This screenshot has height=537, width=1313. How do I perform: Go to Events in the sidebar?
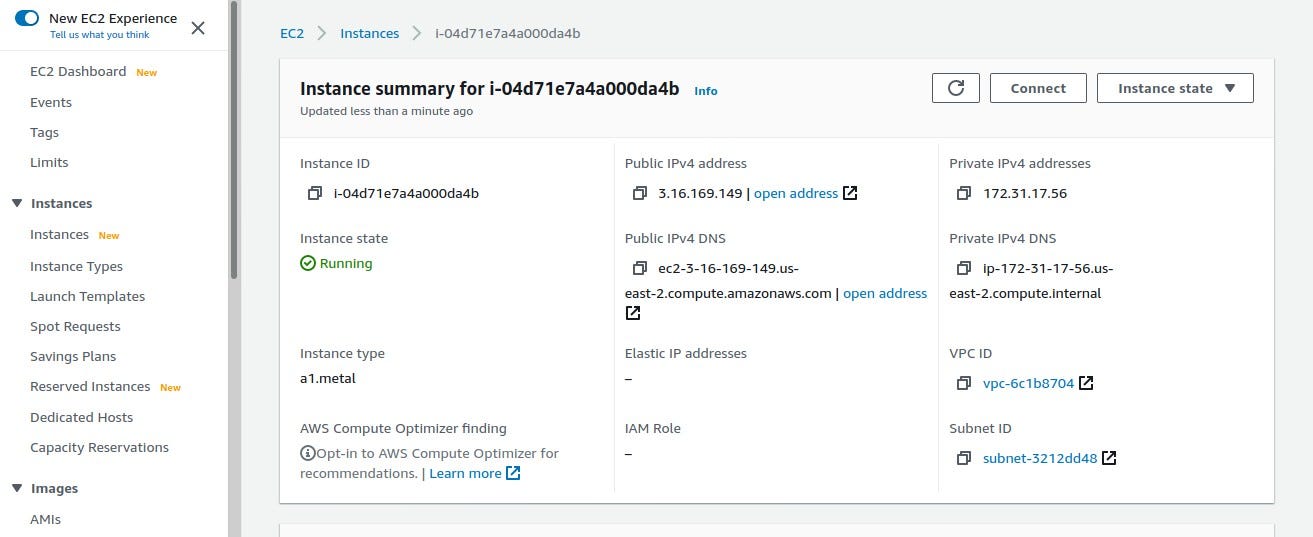coord(51,102)
